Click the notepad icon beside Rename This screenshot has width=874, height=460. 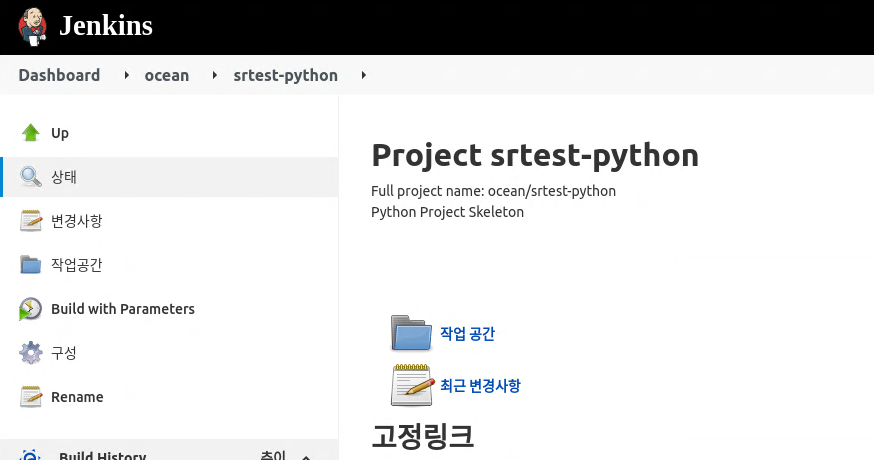(31, 397)
